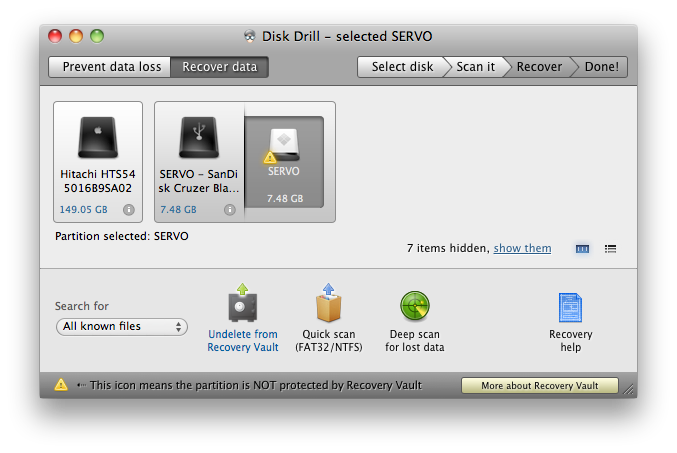
Task: Open the Prevent data loss tab
Action: (x=110, y=67)
